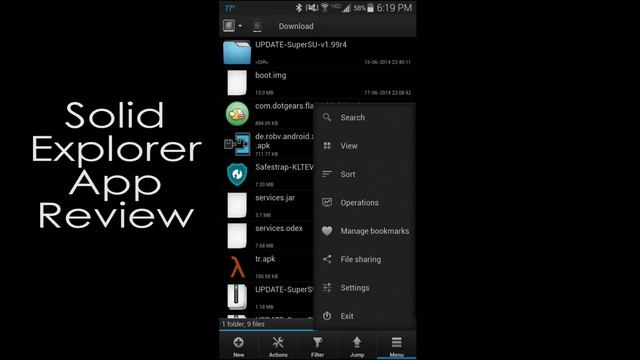Tap the Operations monitor icon

(x=327, y=202)
